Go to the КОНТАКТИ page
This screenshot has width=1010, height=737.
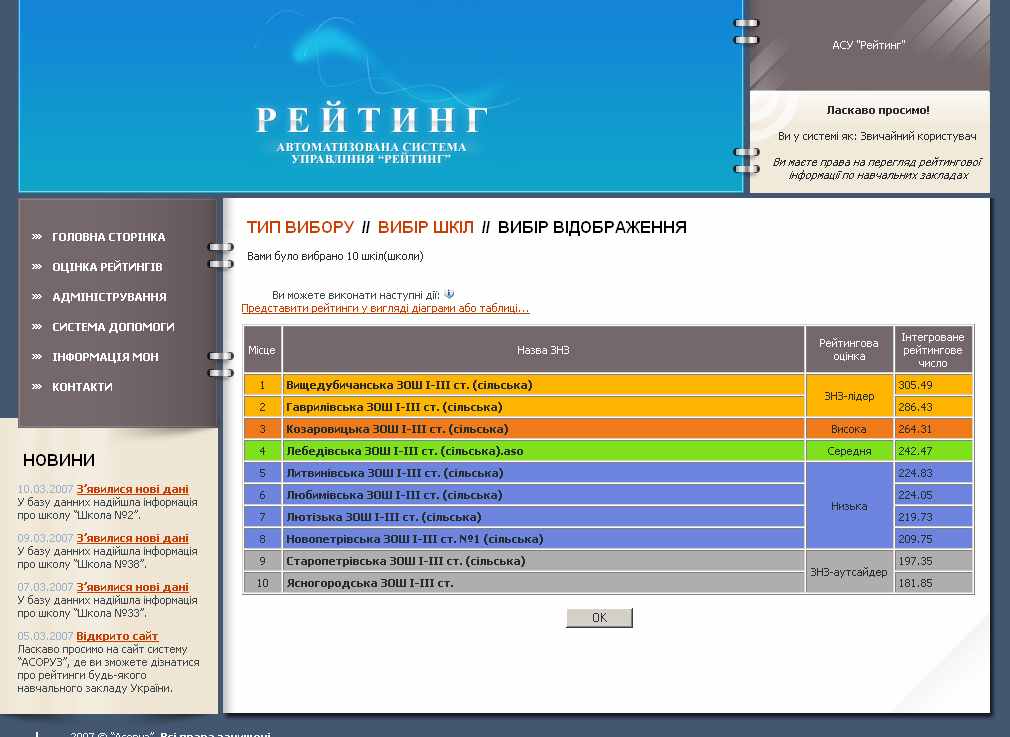82,387
